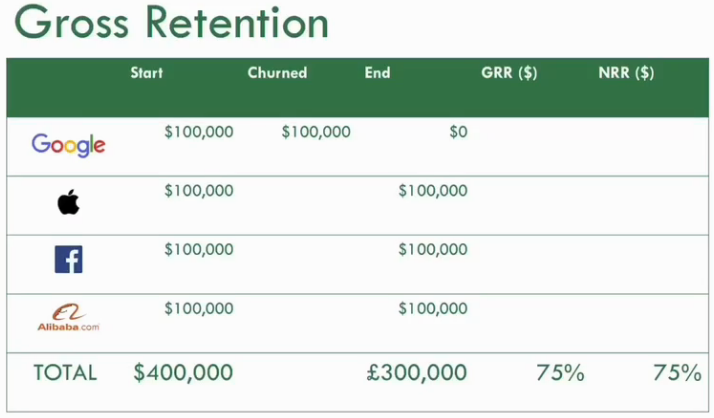Select the Churned column header
This screenshot has height=418, width=714.
point(277,73)
